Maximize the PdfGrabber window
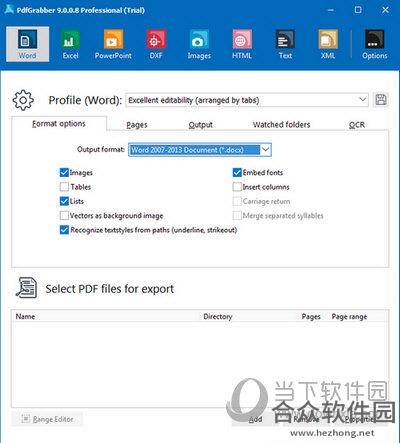The height and width of the screenshot is (443, 400). (x=358, y=10)
